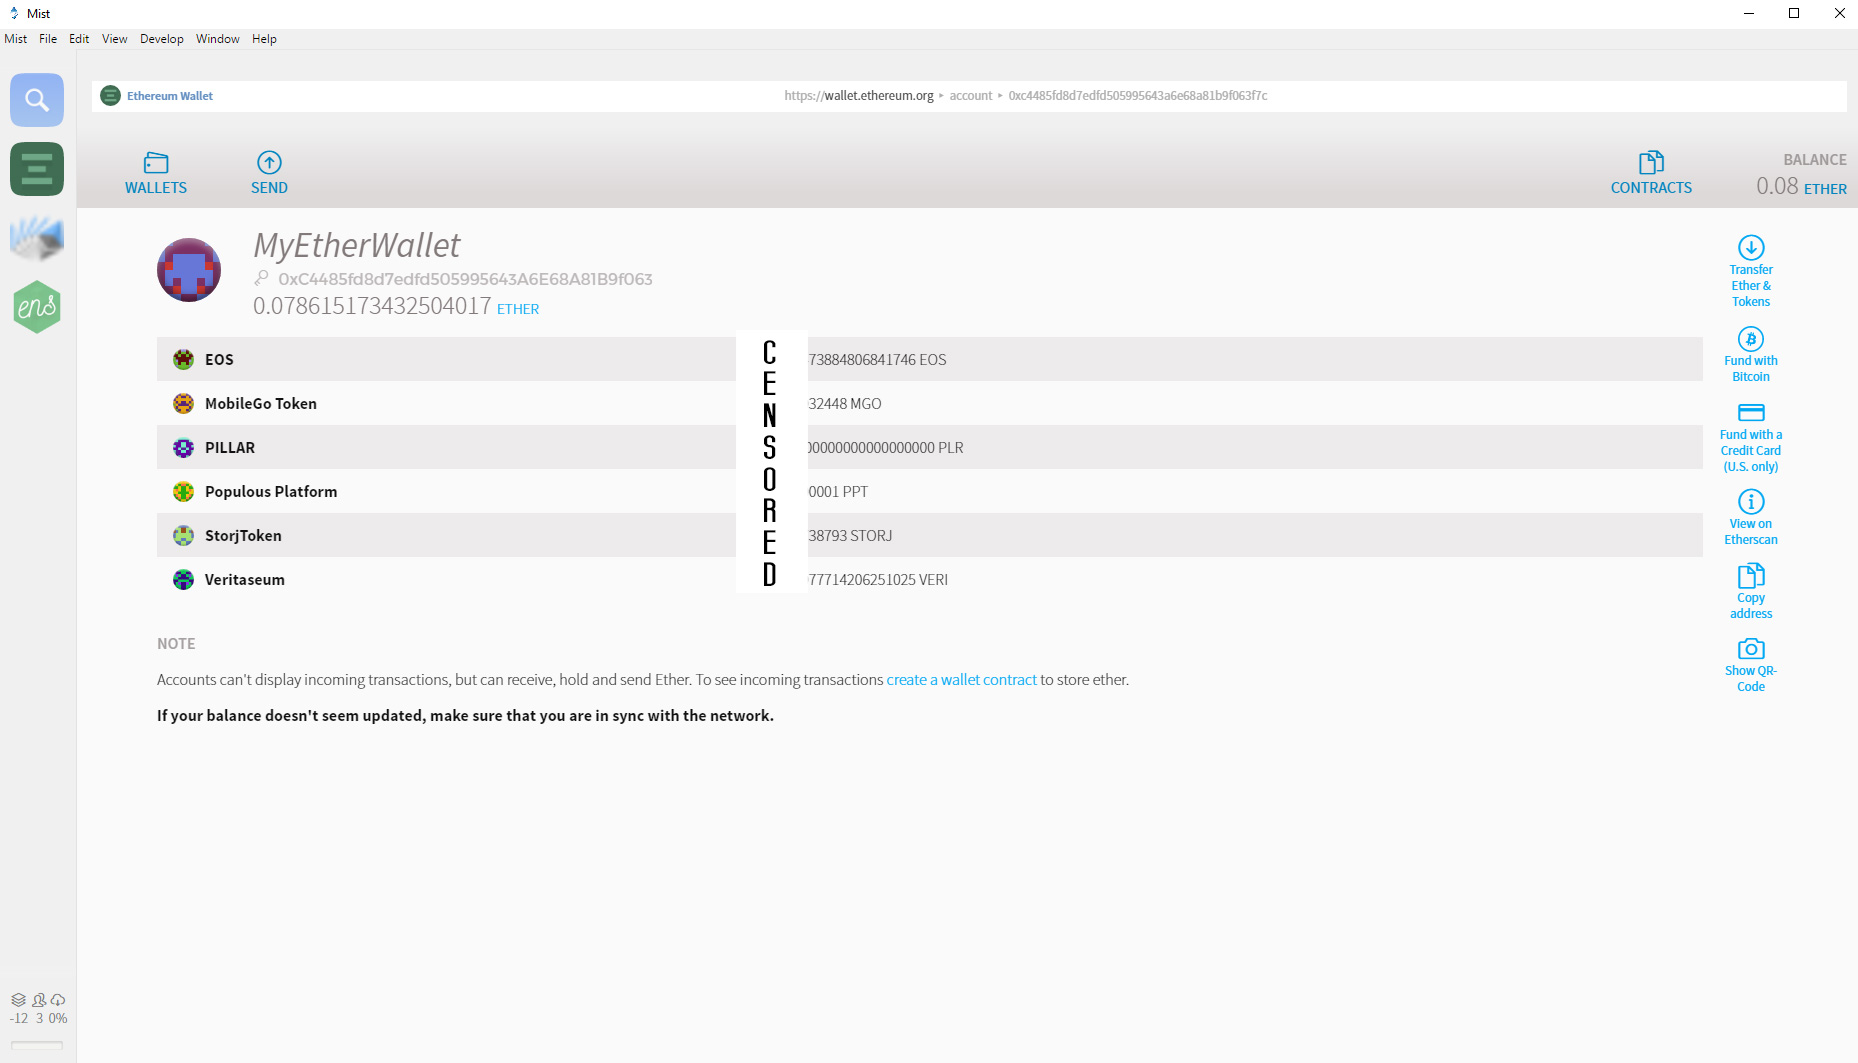Click the StorjToken icon
Image resolution: width=1858 pixels, height=1063 pixels.
point(183,536)
